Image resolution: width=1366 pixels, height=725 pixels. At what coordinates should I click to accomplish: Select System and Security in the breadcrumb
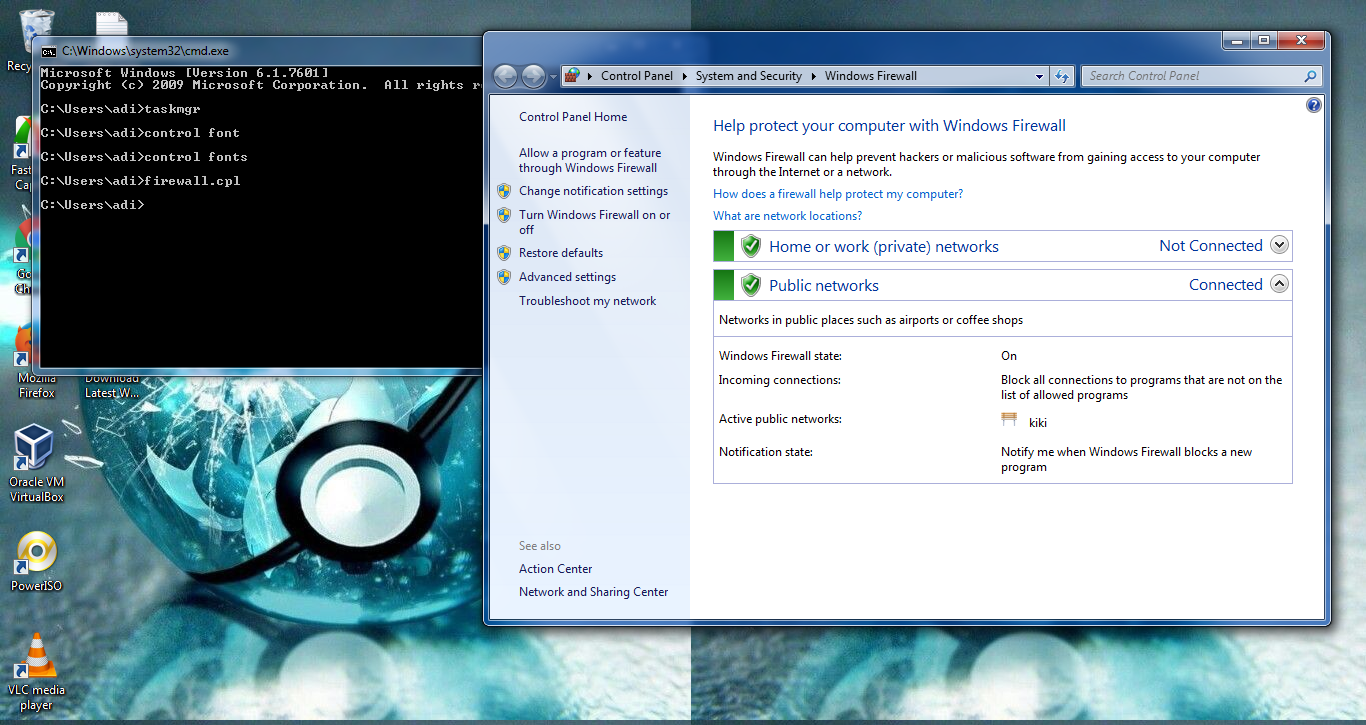pyautogui.click(x=749, y=75)
